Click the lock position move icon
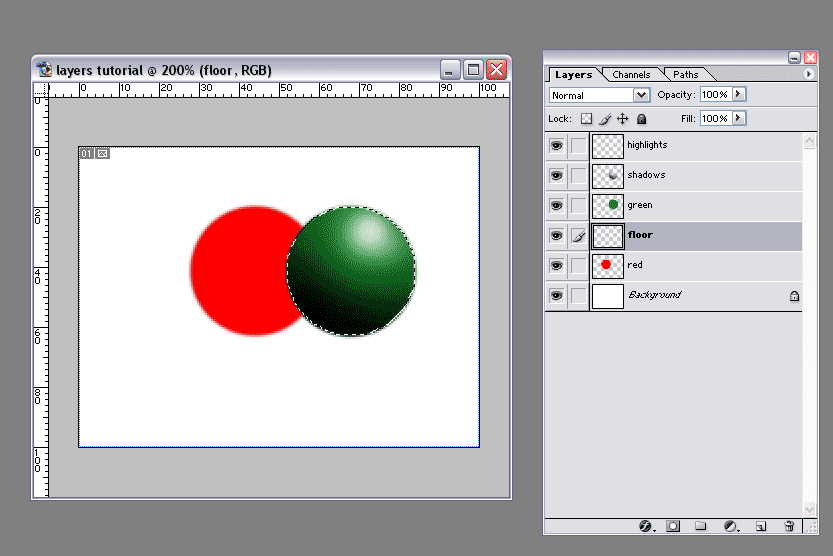The width and height of the screenshot is (833, 556). point(622,119)
